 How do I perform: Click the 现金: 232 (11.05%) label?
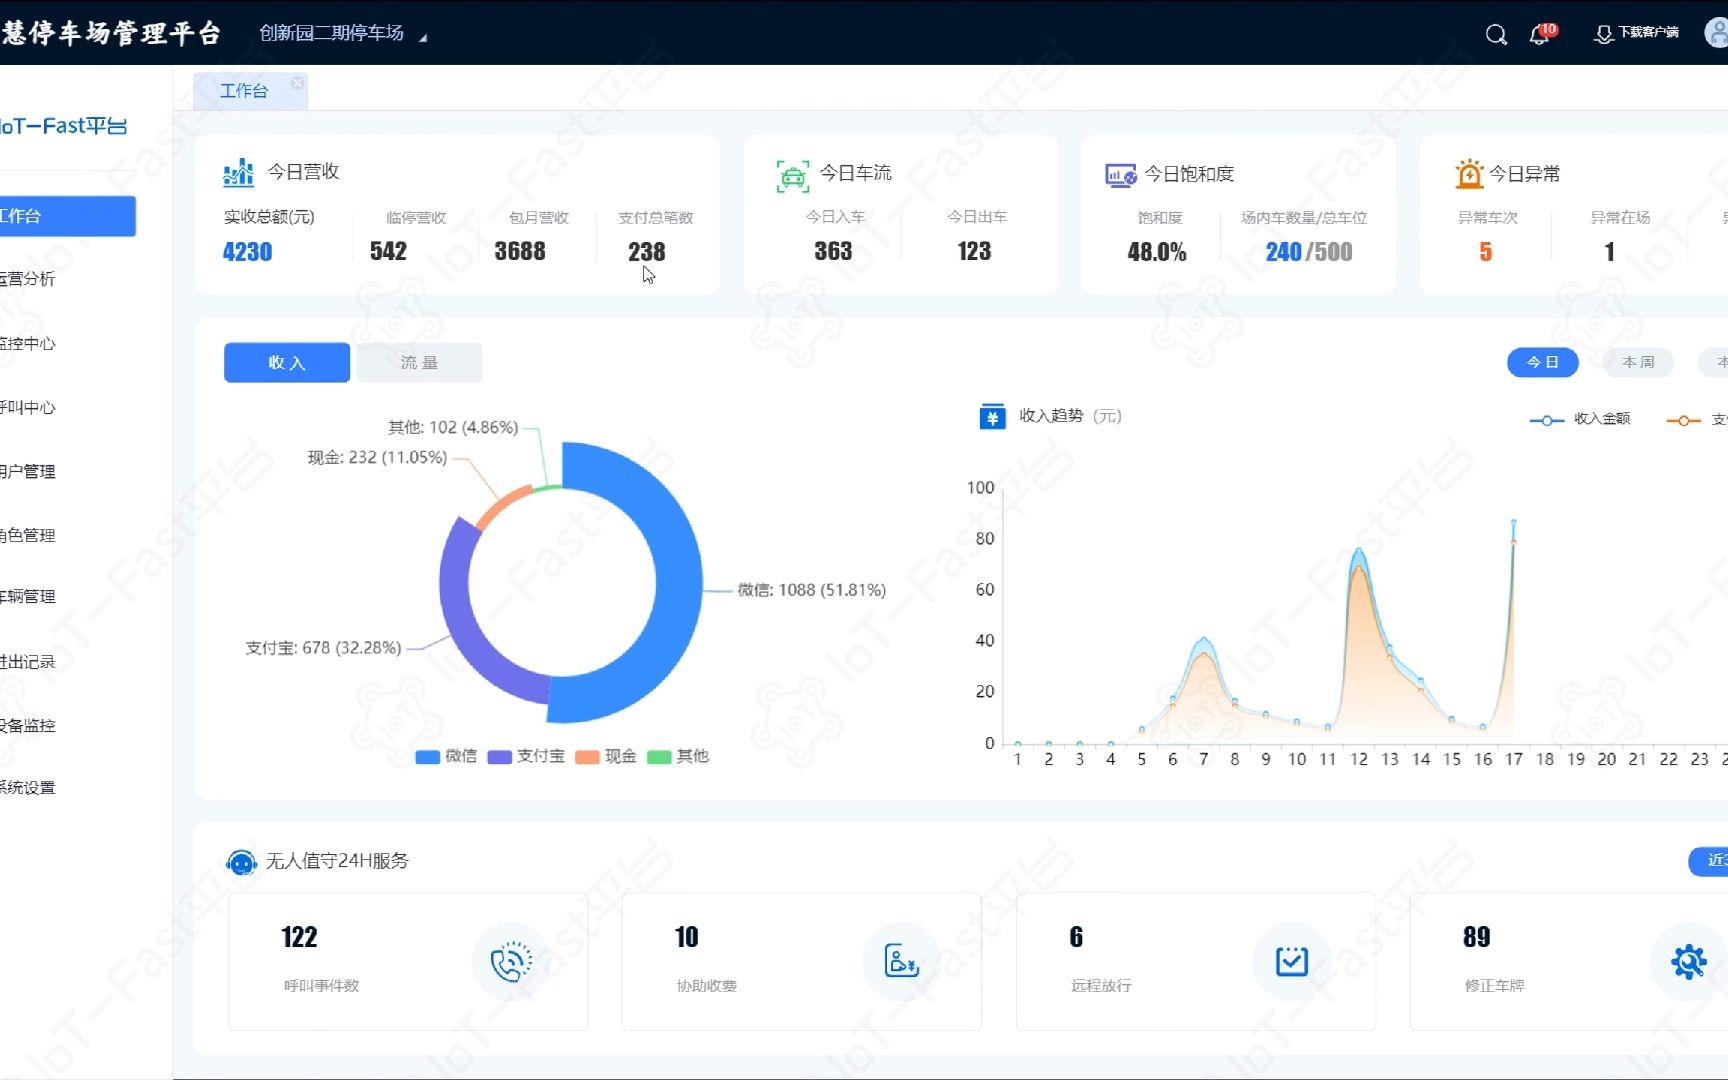377,457
